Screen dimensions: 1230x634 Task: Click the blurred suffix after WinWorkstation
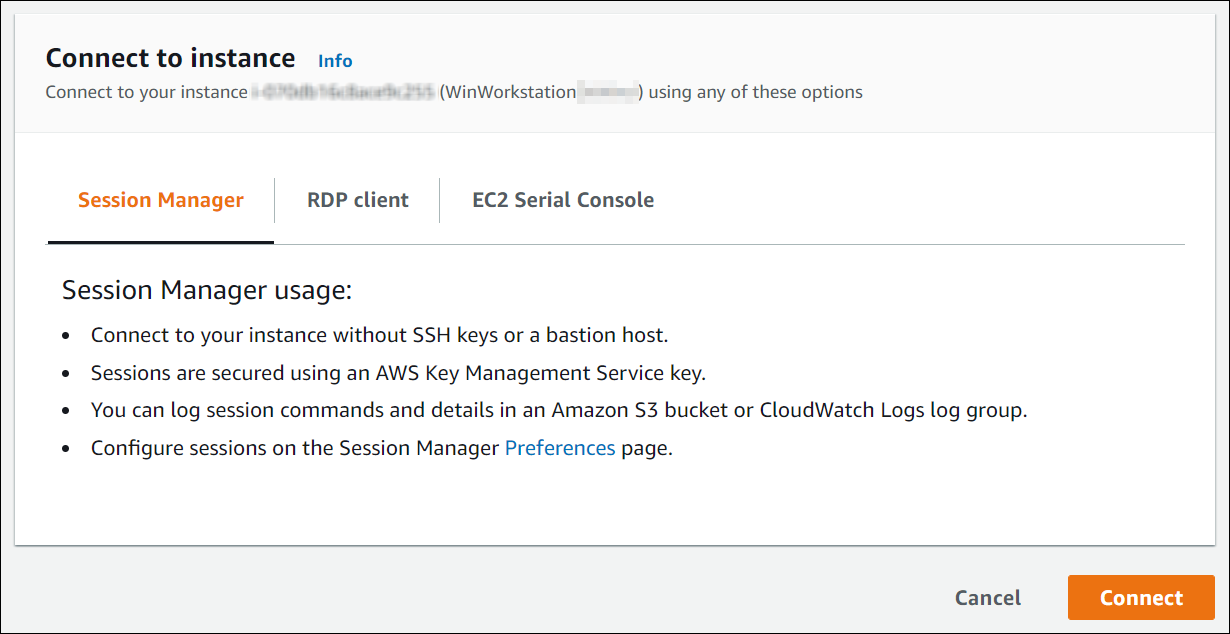(x=609, y=92)
